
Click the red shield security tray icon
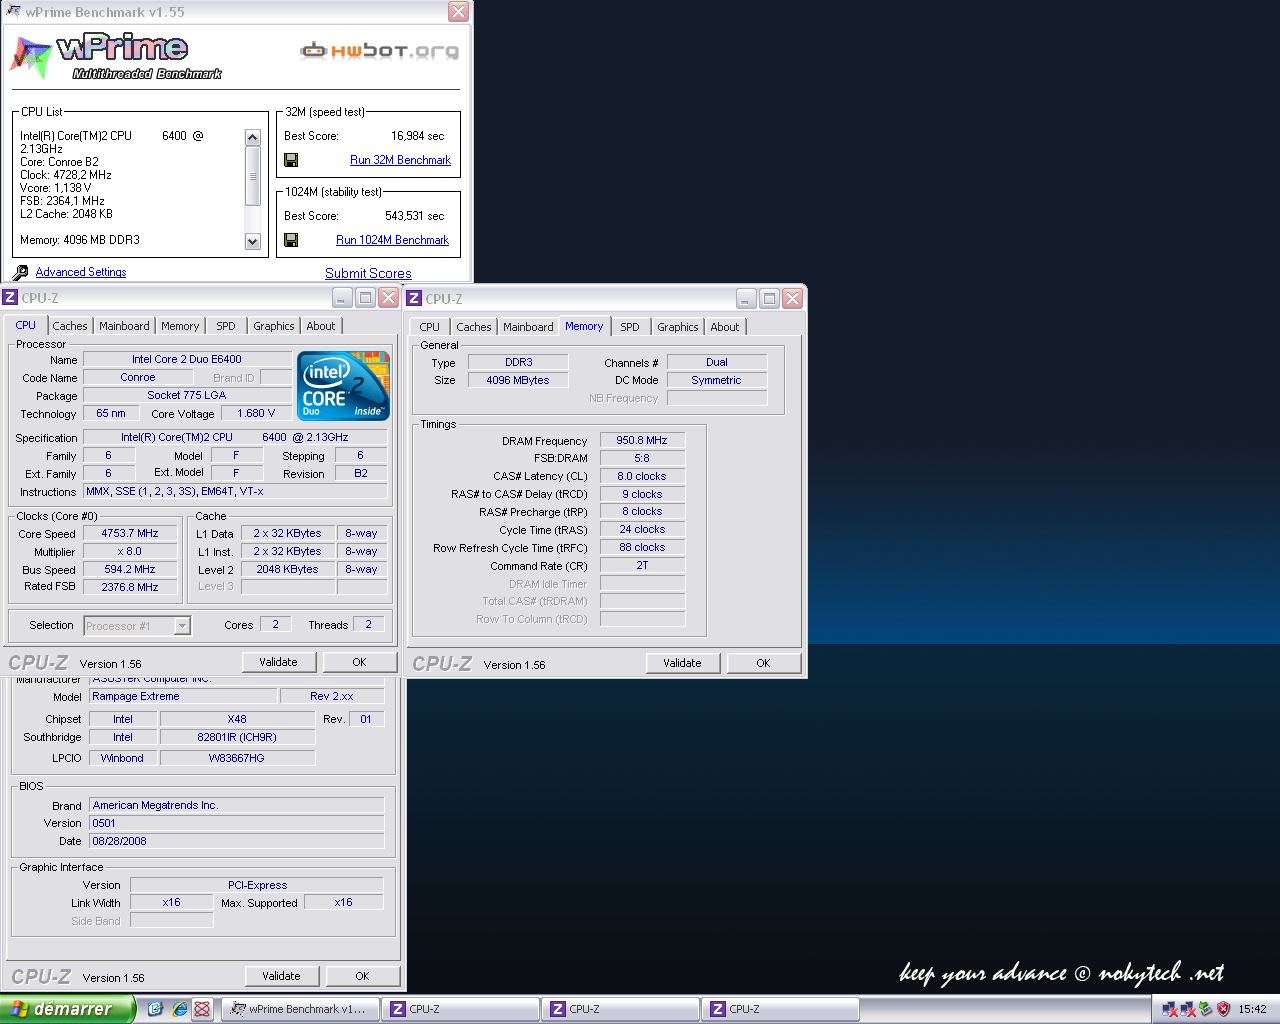[1223, 1009]
